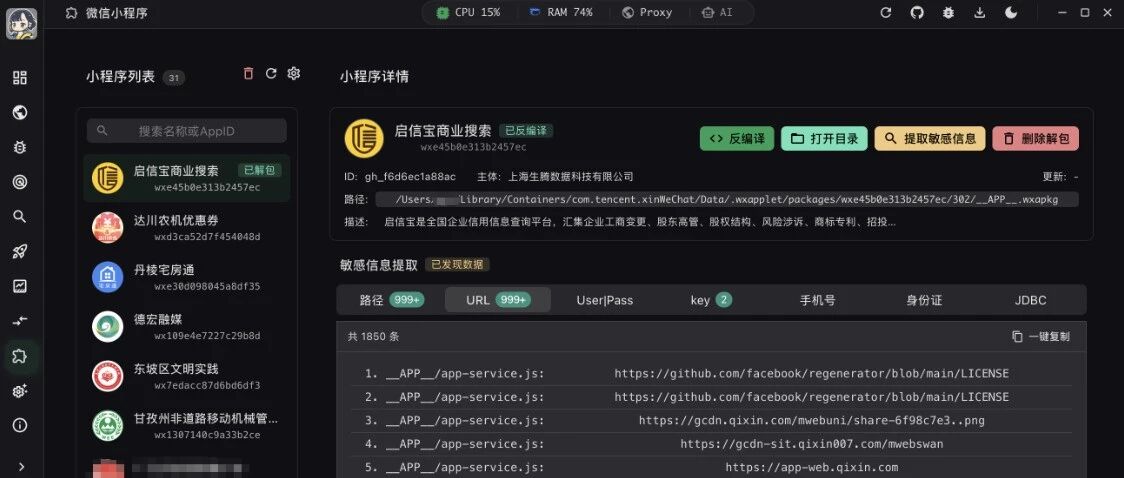Open the info circle icon in sidebar
The width and height of the screenshot is (1124, 478).
click(x=20, y=425)
